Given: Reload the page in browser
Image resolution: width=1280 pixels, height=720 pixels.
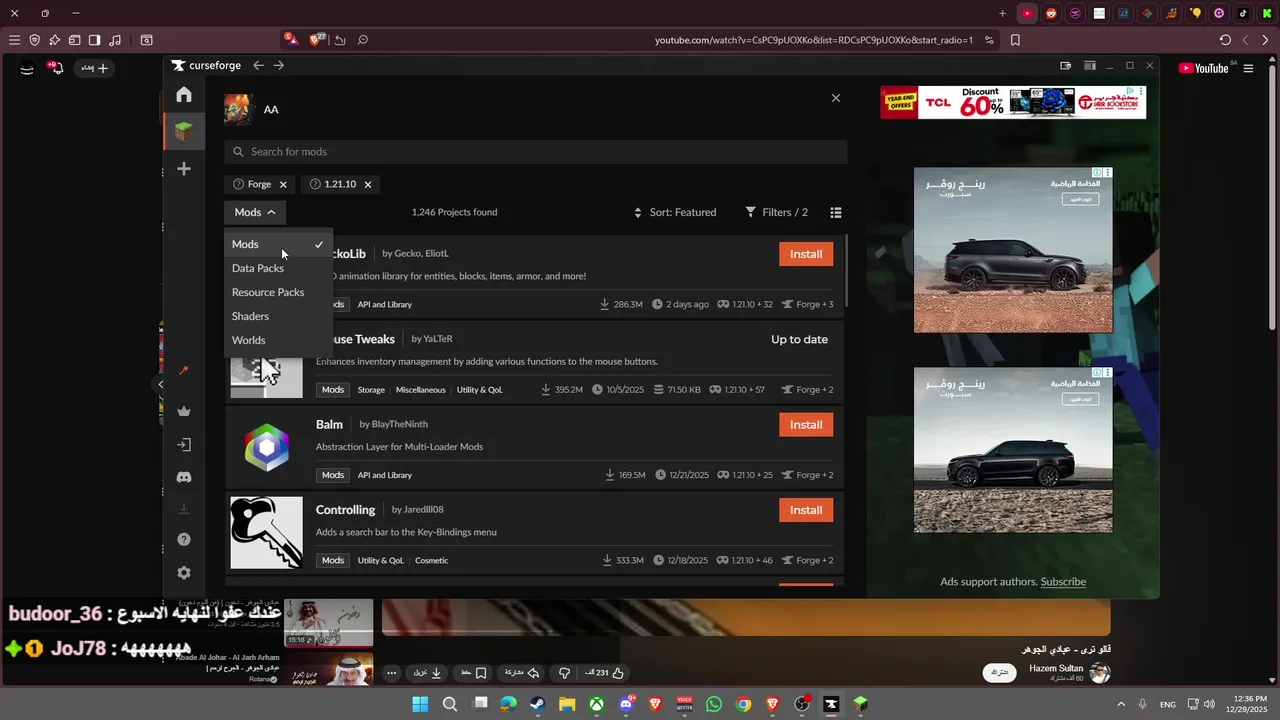Looking at the screenshot, I should tap(1225, 40).
